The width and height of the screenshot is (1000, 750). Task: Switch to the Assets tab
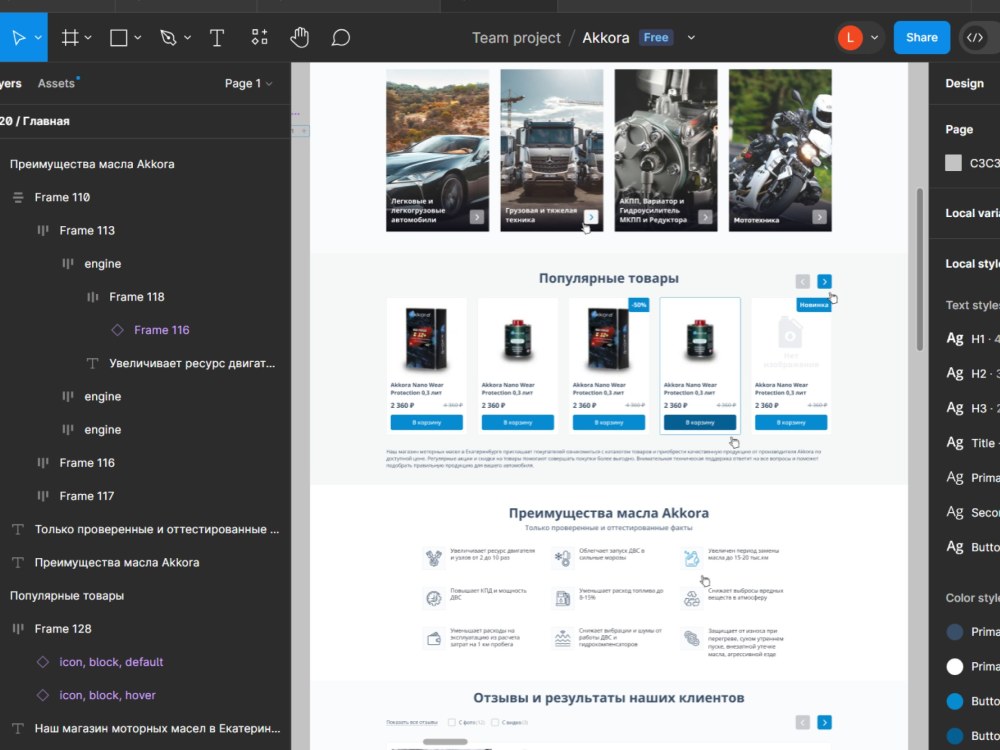(x=56, y=84)
